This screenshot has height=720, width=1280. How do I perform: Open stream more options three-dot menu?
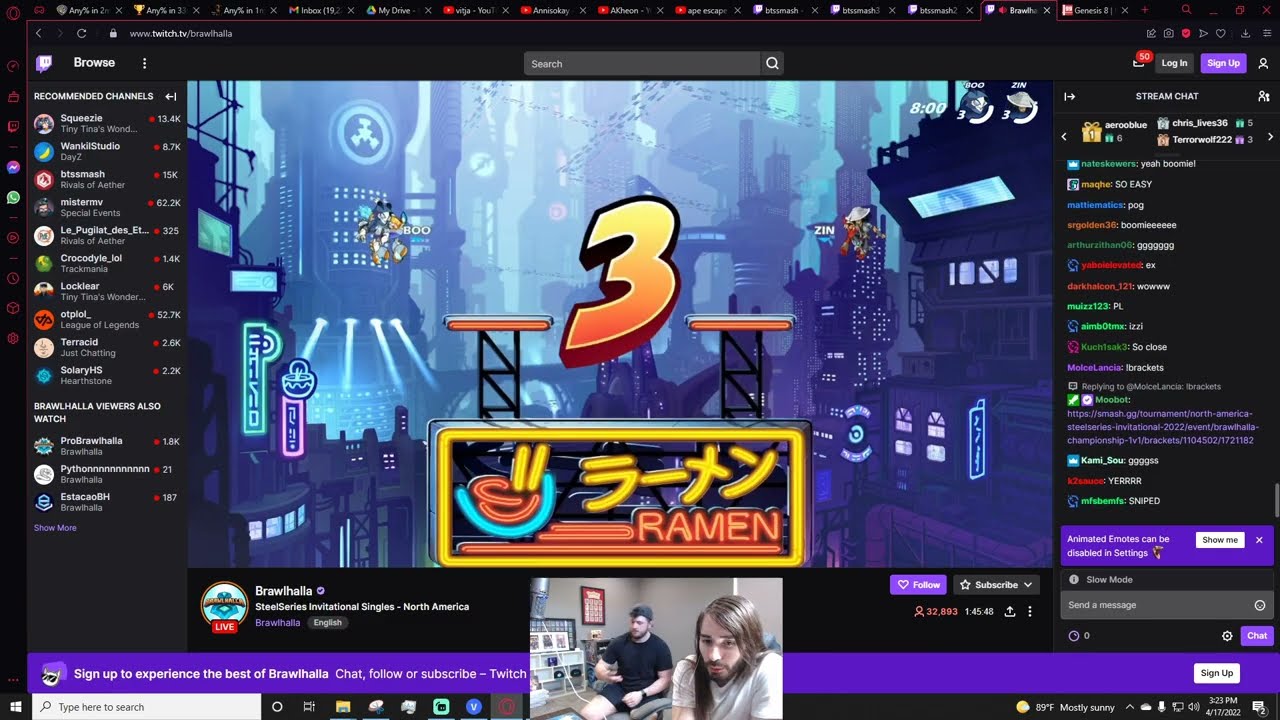point(1030,612)
